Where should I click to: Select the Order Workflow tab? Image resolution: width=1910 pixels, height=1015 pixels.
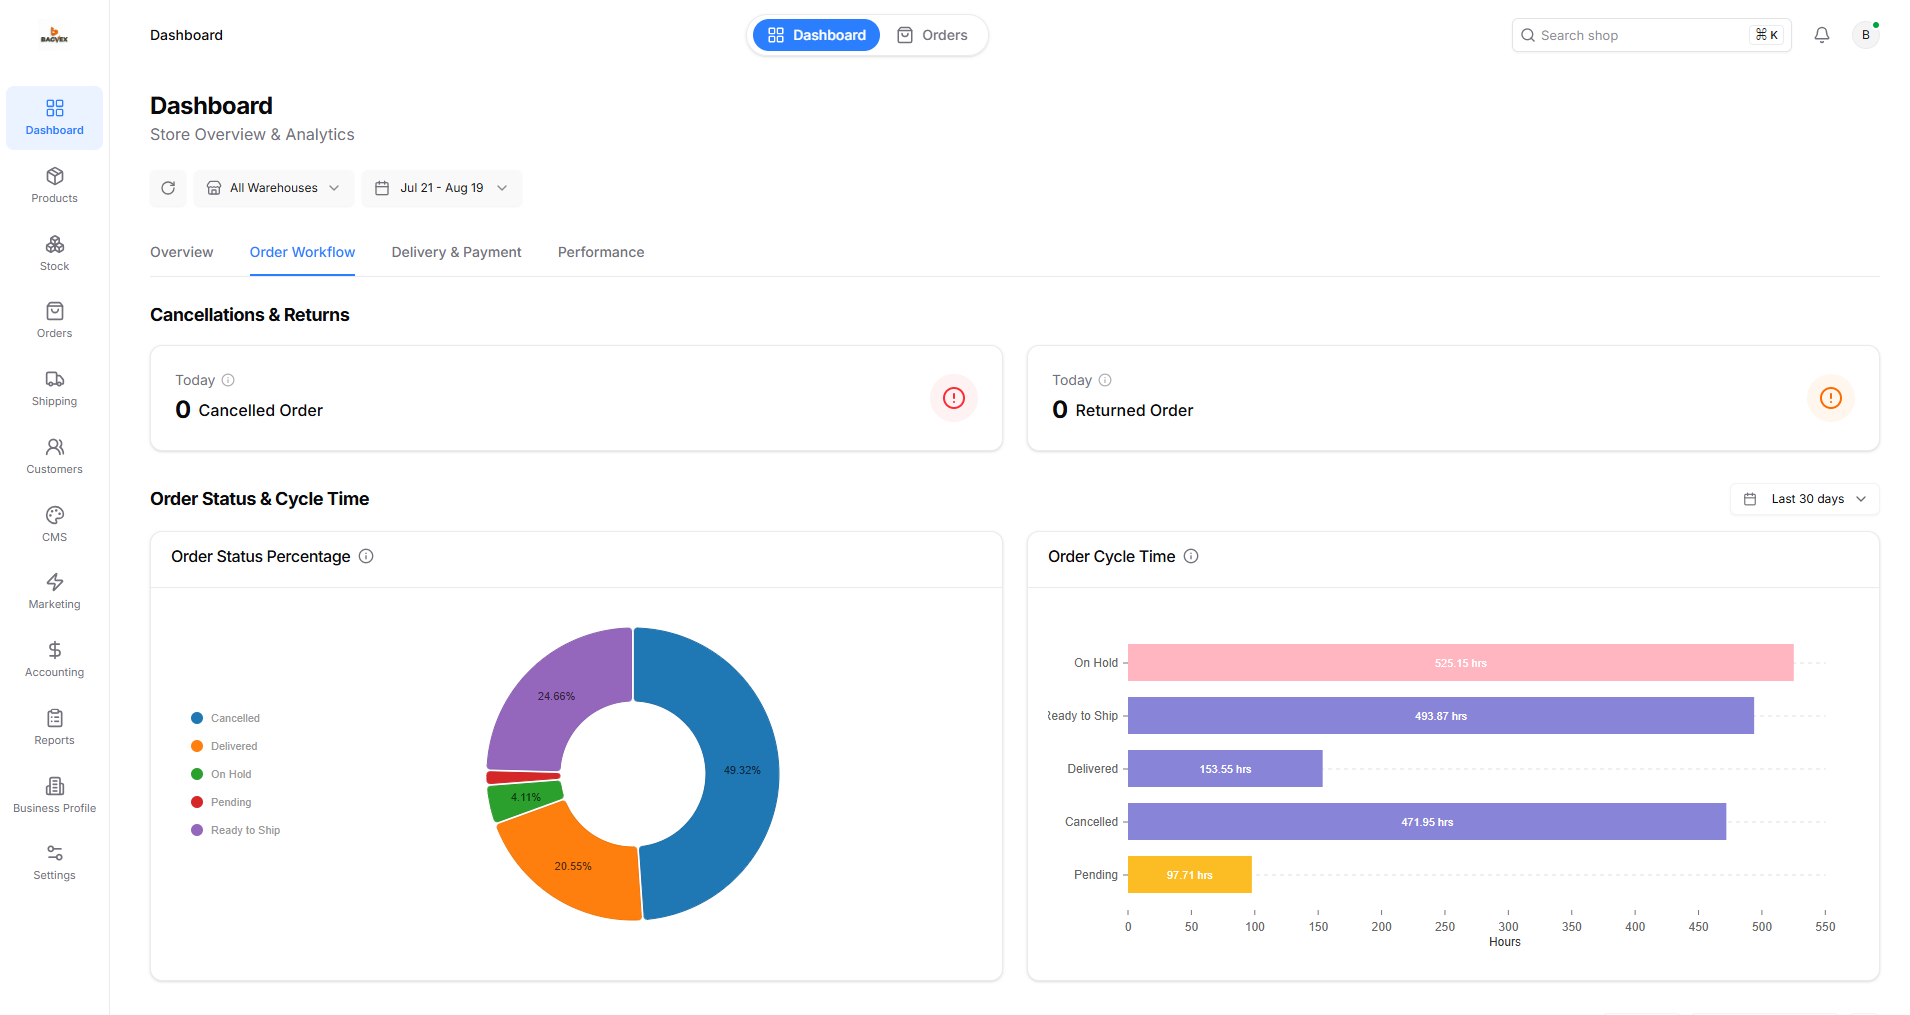tap(302, 252)
